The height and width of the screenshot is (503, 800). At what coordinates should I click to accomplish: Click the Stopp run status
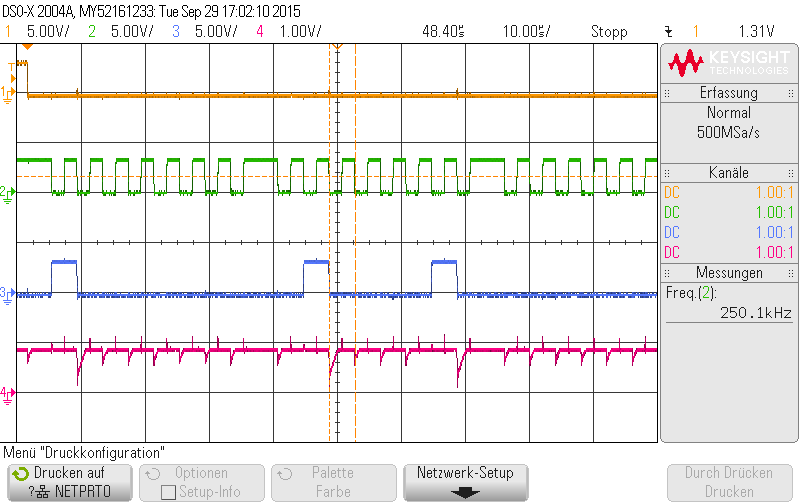coord(609,32)
